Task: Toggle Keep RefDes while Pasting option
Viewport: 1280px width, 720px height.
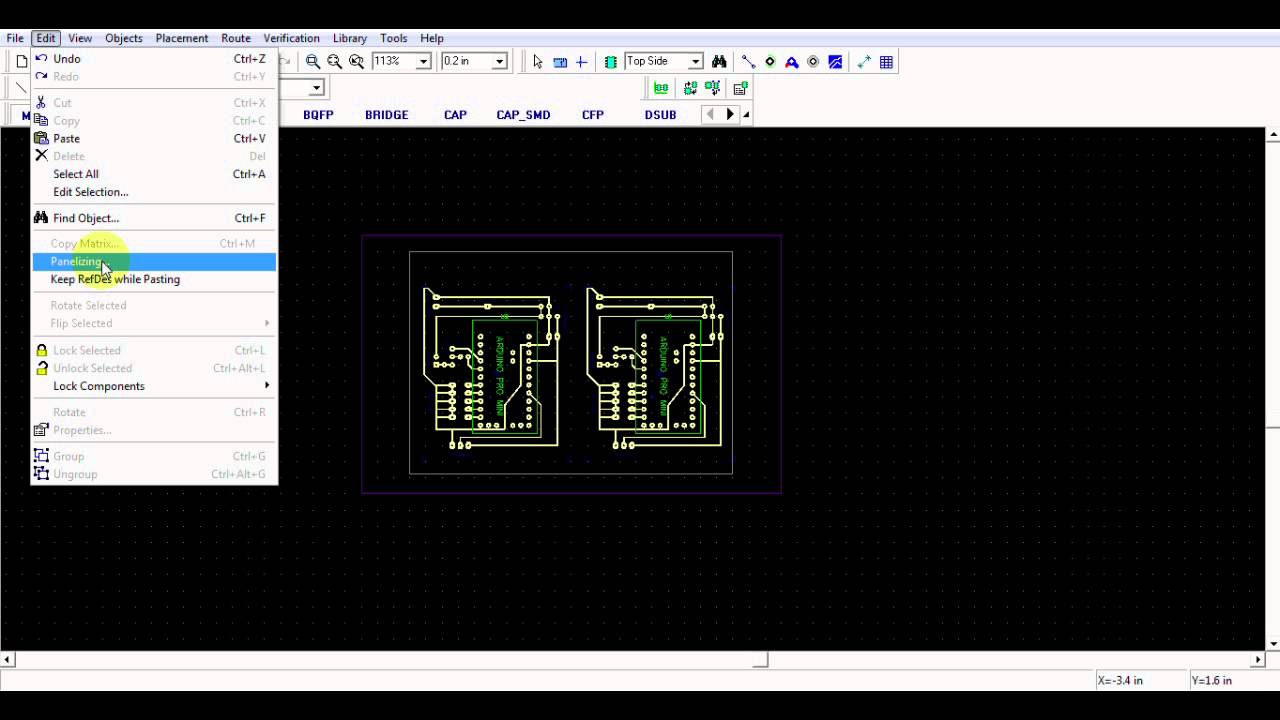Action: point(154,279)
